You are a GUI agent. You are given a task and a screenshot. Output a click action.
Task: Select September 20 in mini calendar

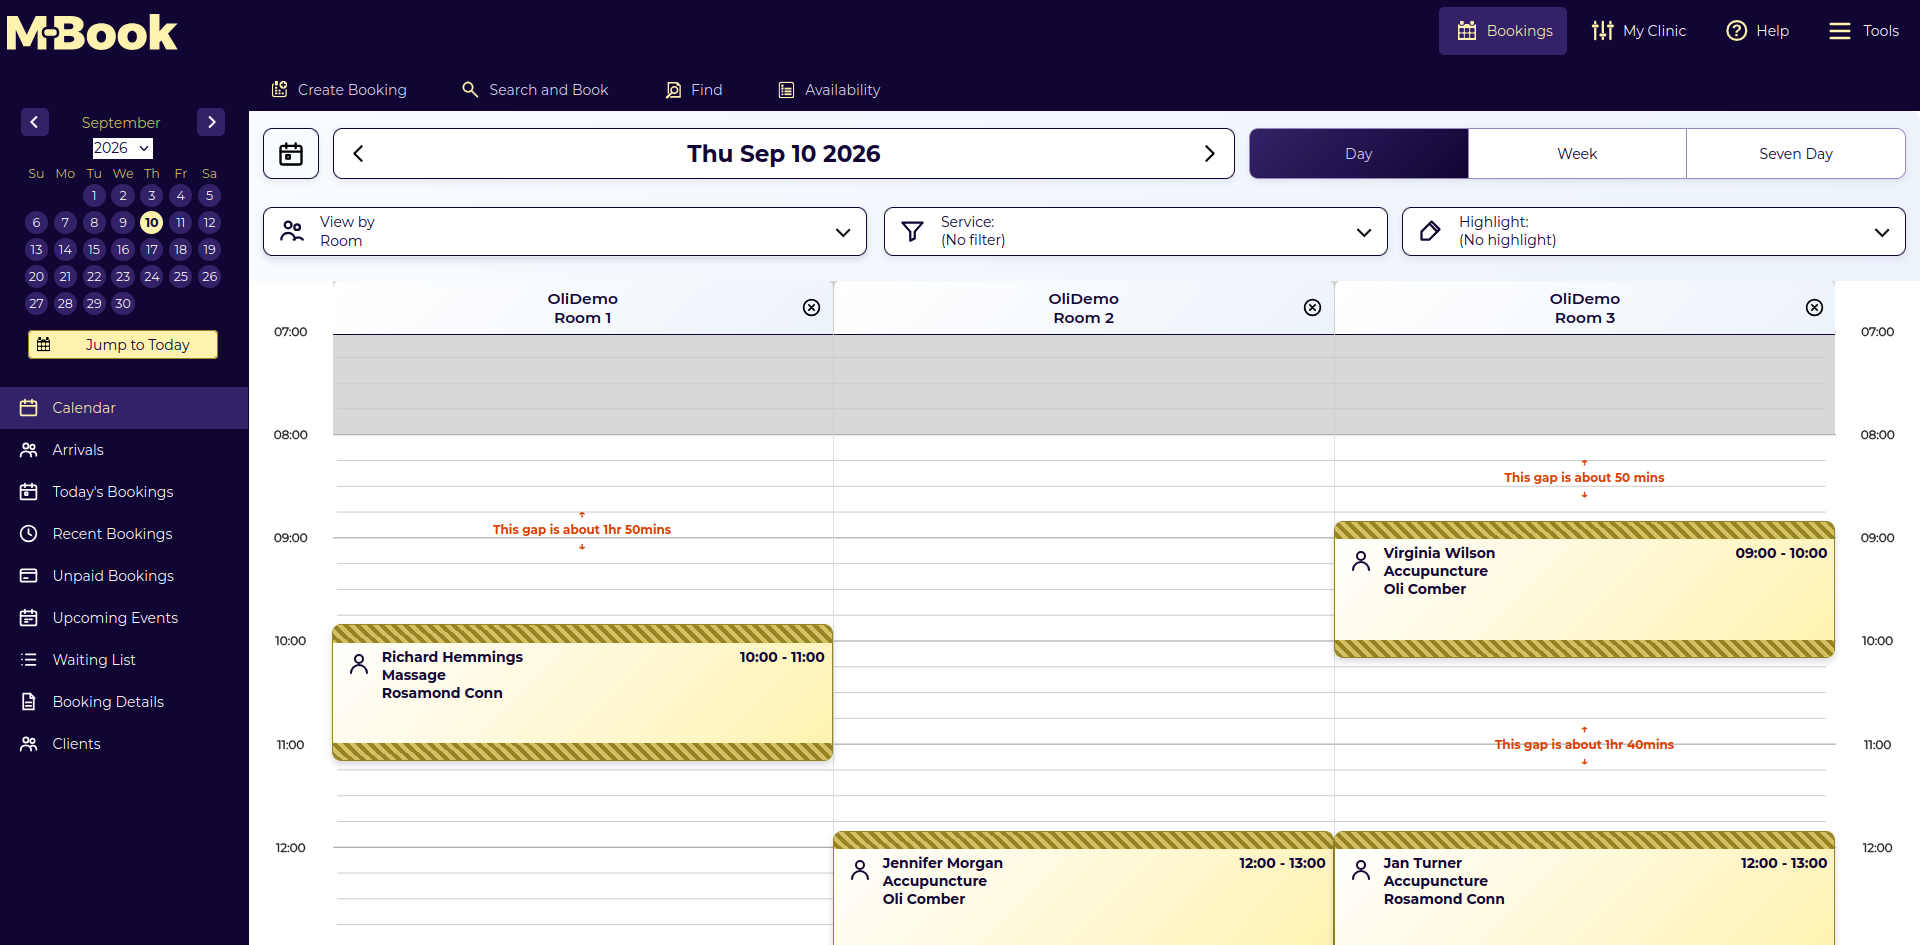(x=36, y=277)
